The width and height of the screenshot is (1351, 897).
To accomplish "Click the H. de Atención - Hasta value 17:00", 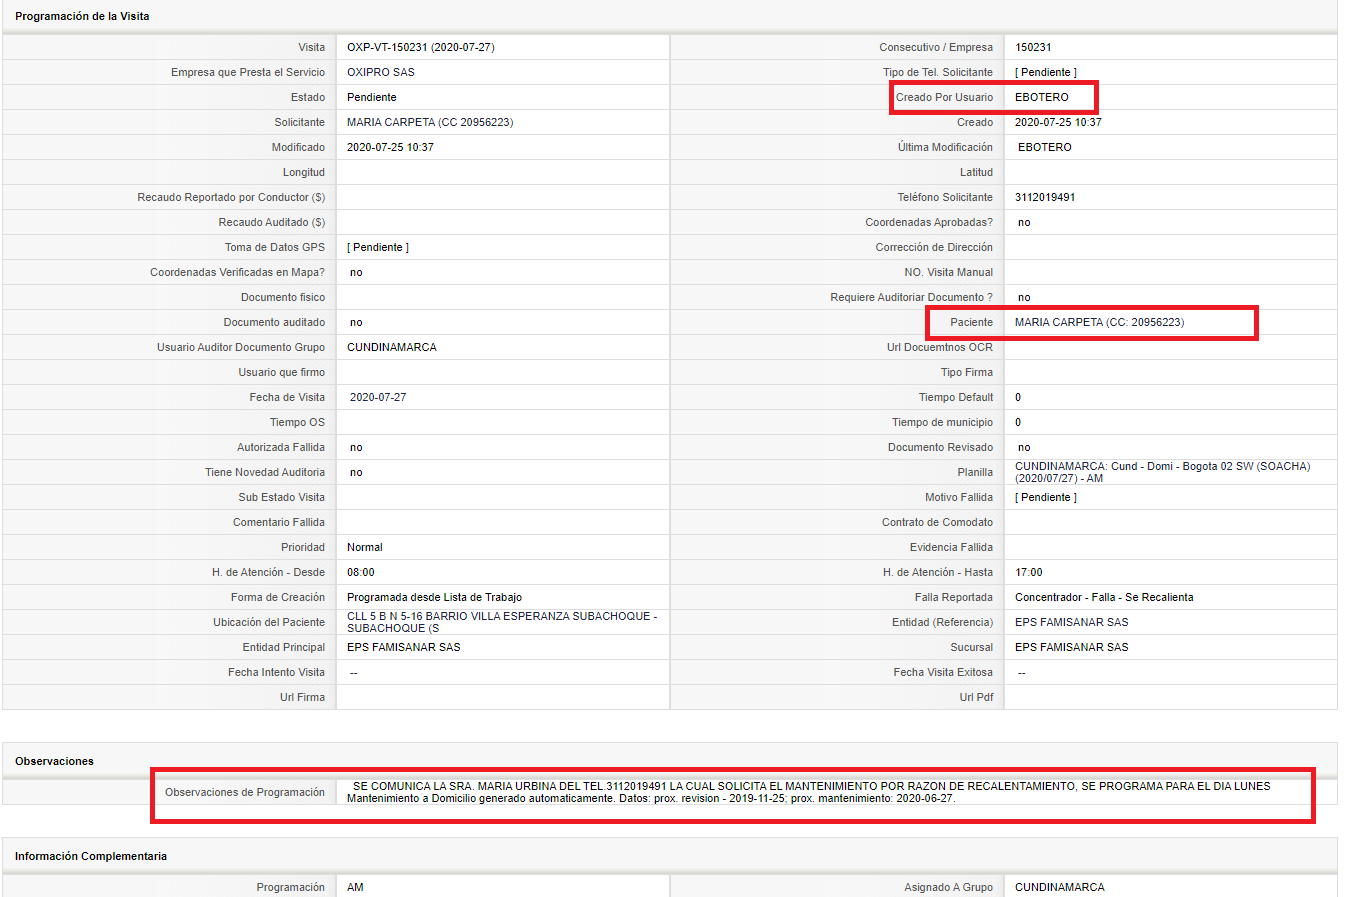I will click(x=1029, y=572).
